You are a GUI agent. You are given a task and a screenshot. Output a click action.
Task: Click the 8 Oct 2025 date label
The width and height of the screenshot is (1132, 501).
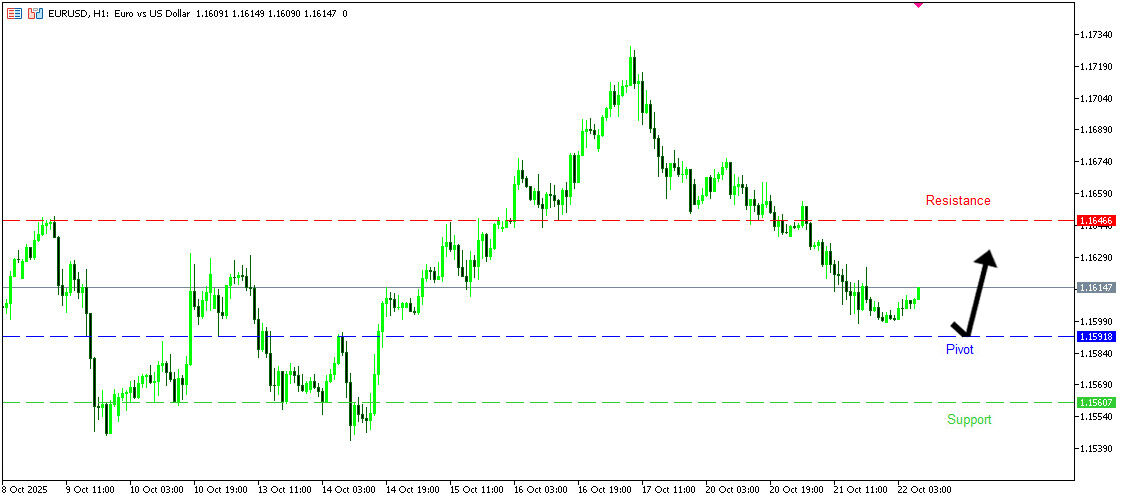(26, 490)
